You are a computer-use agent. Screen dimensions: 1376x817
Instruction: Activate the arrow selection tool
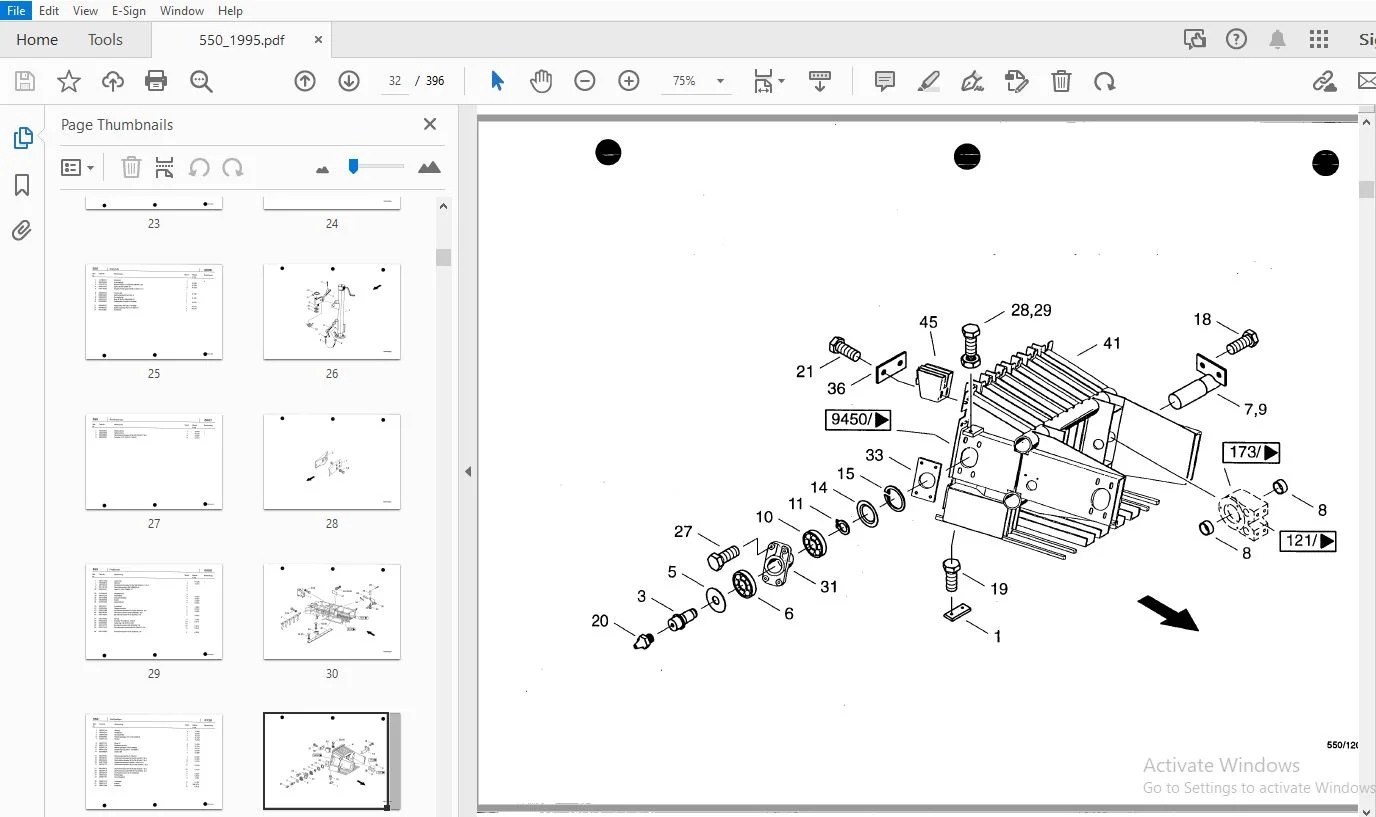click(x=497, y=81)
